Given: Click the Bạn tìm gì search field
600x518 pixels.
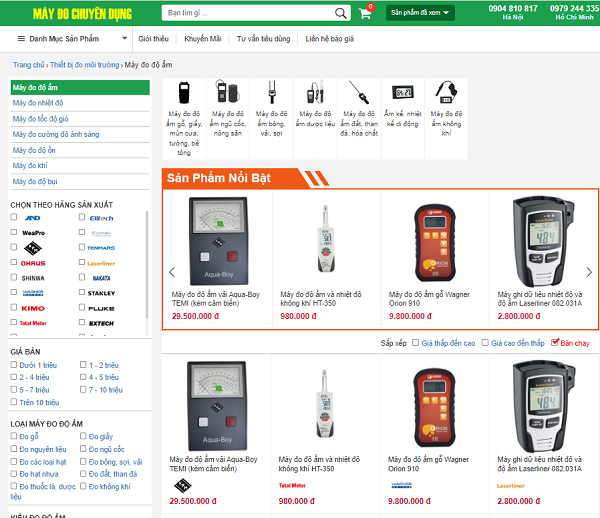Looking at the screenshot, I should point(249,13).
